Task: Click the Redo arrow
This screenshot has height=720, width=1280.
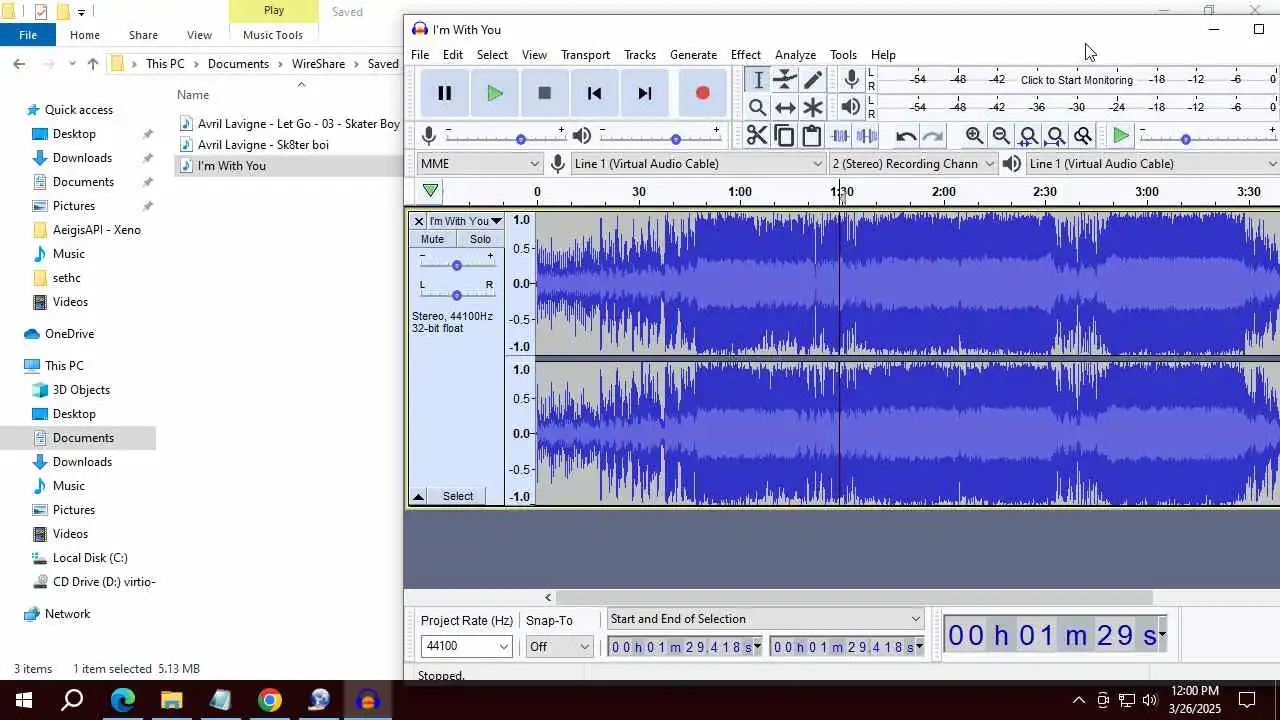Action: (932, 136)
